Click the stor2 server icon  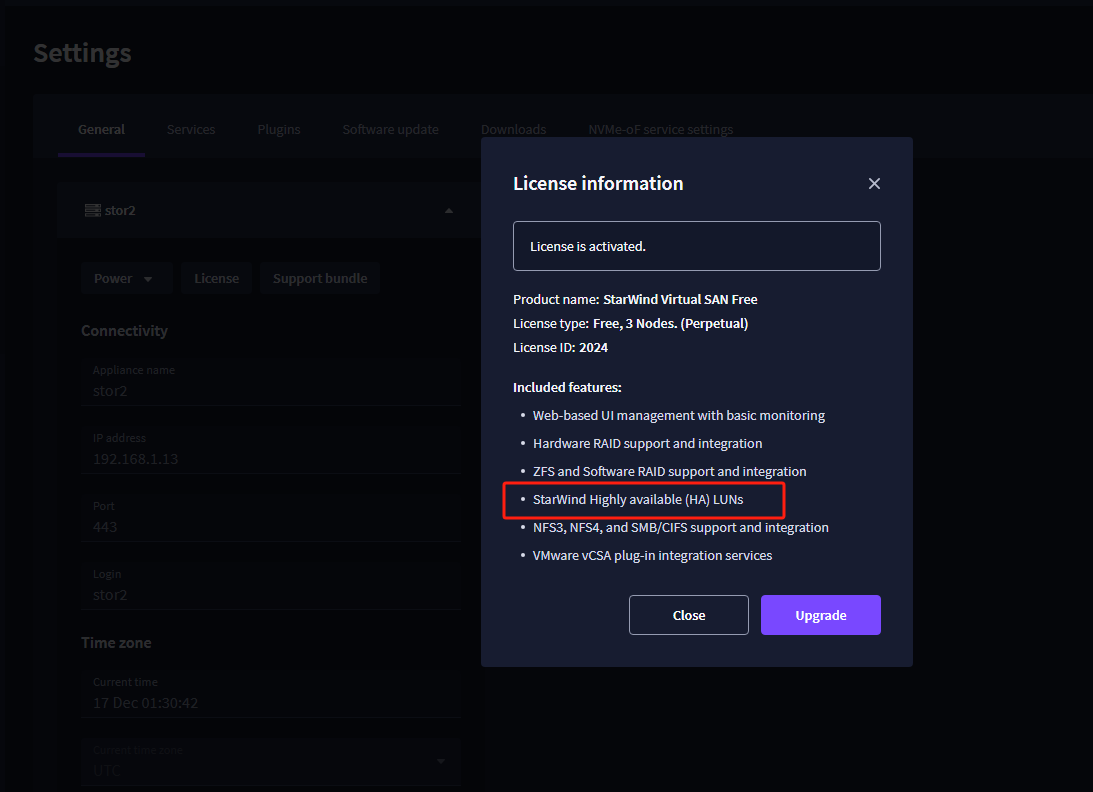(x=93, y=211)
